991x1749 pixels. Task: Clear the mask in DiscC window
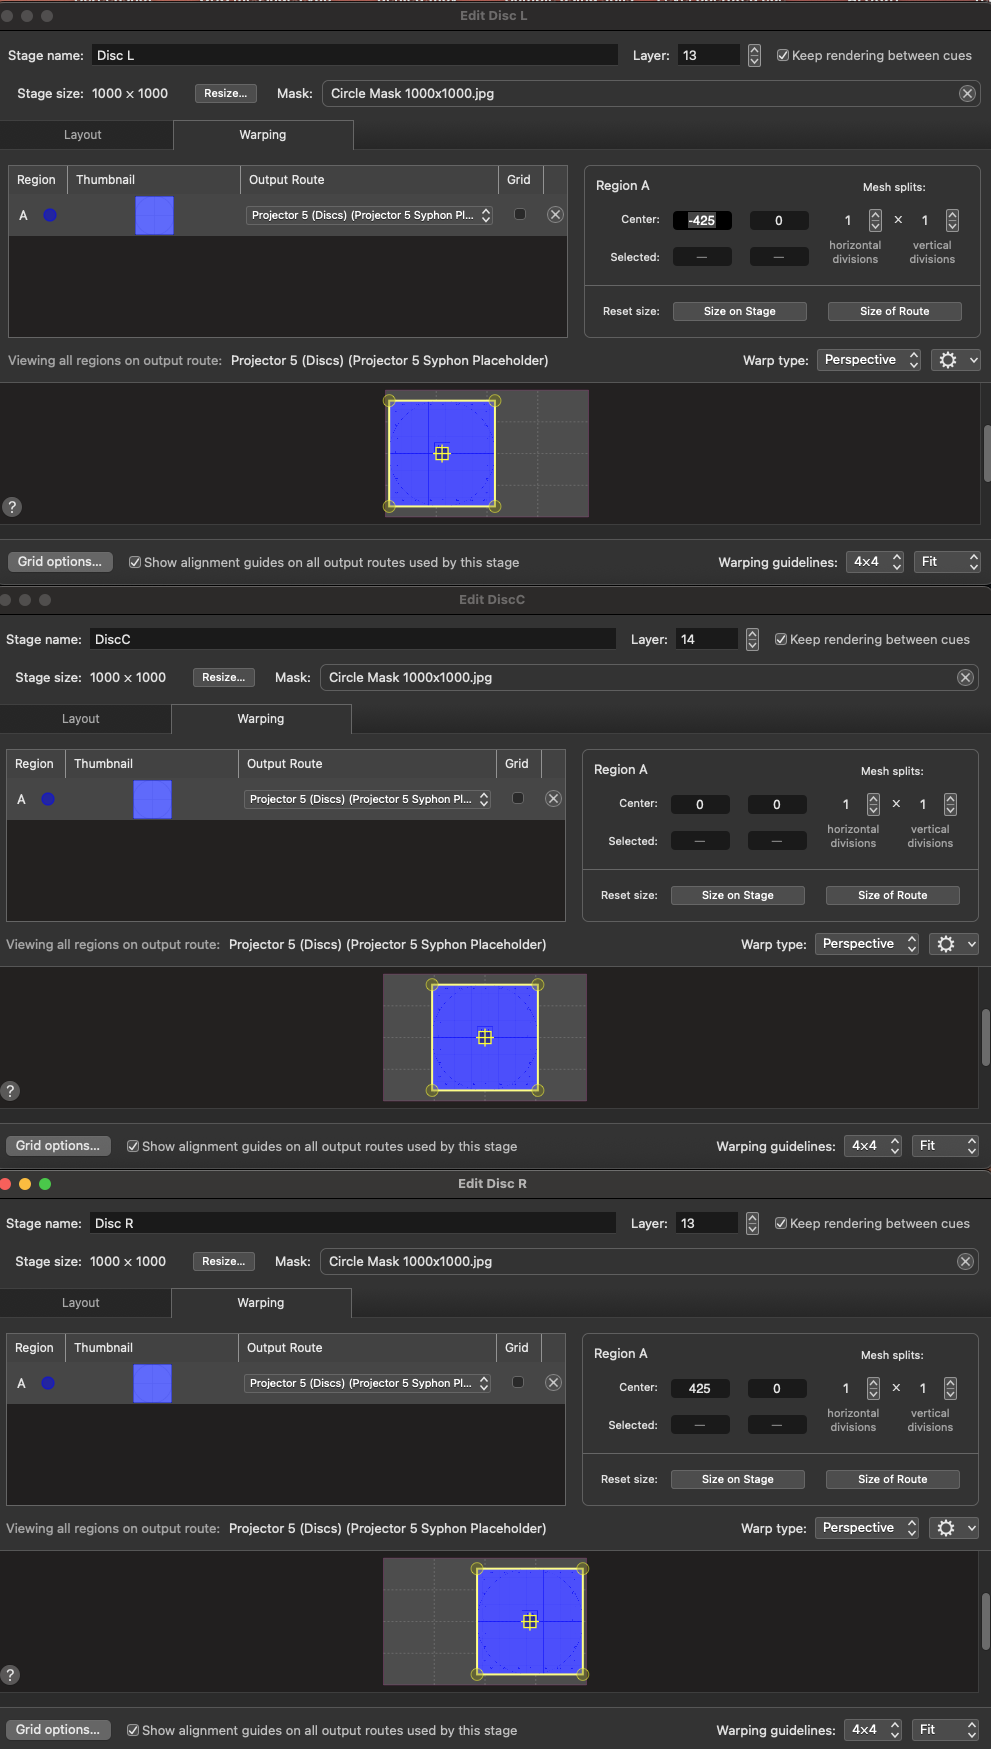965,678
